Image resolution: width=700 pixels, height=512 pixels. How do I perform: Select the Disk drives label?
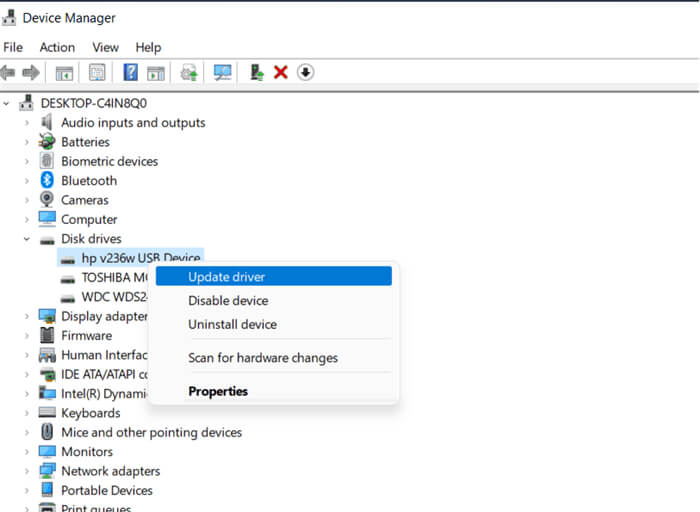click(91, 238)
